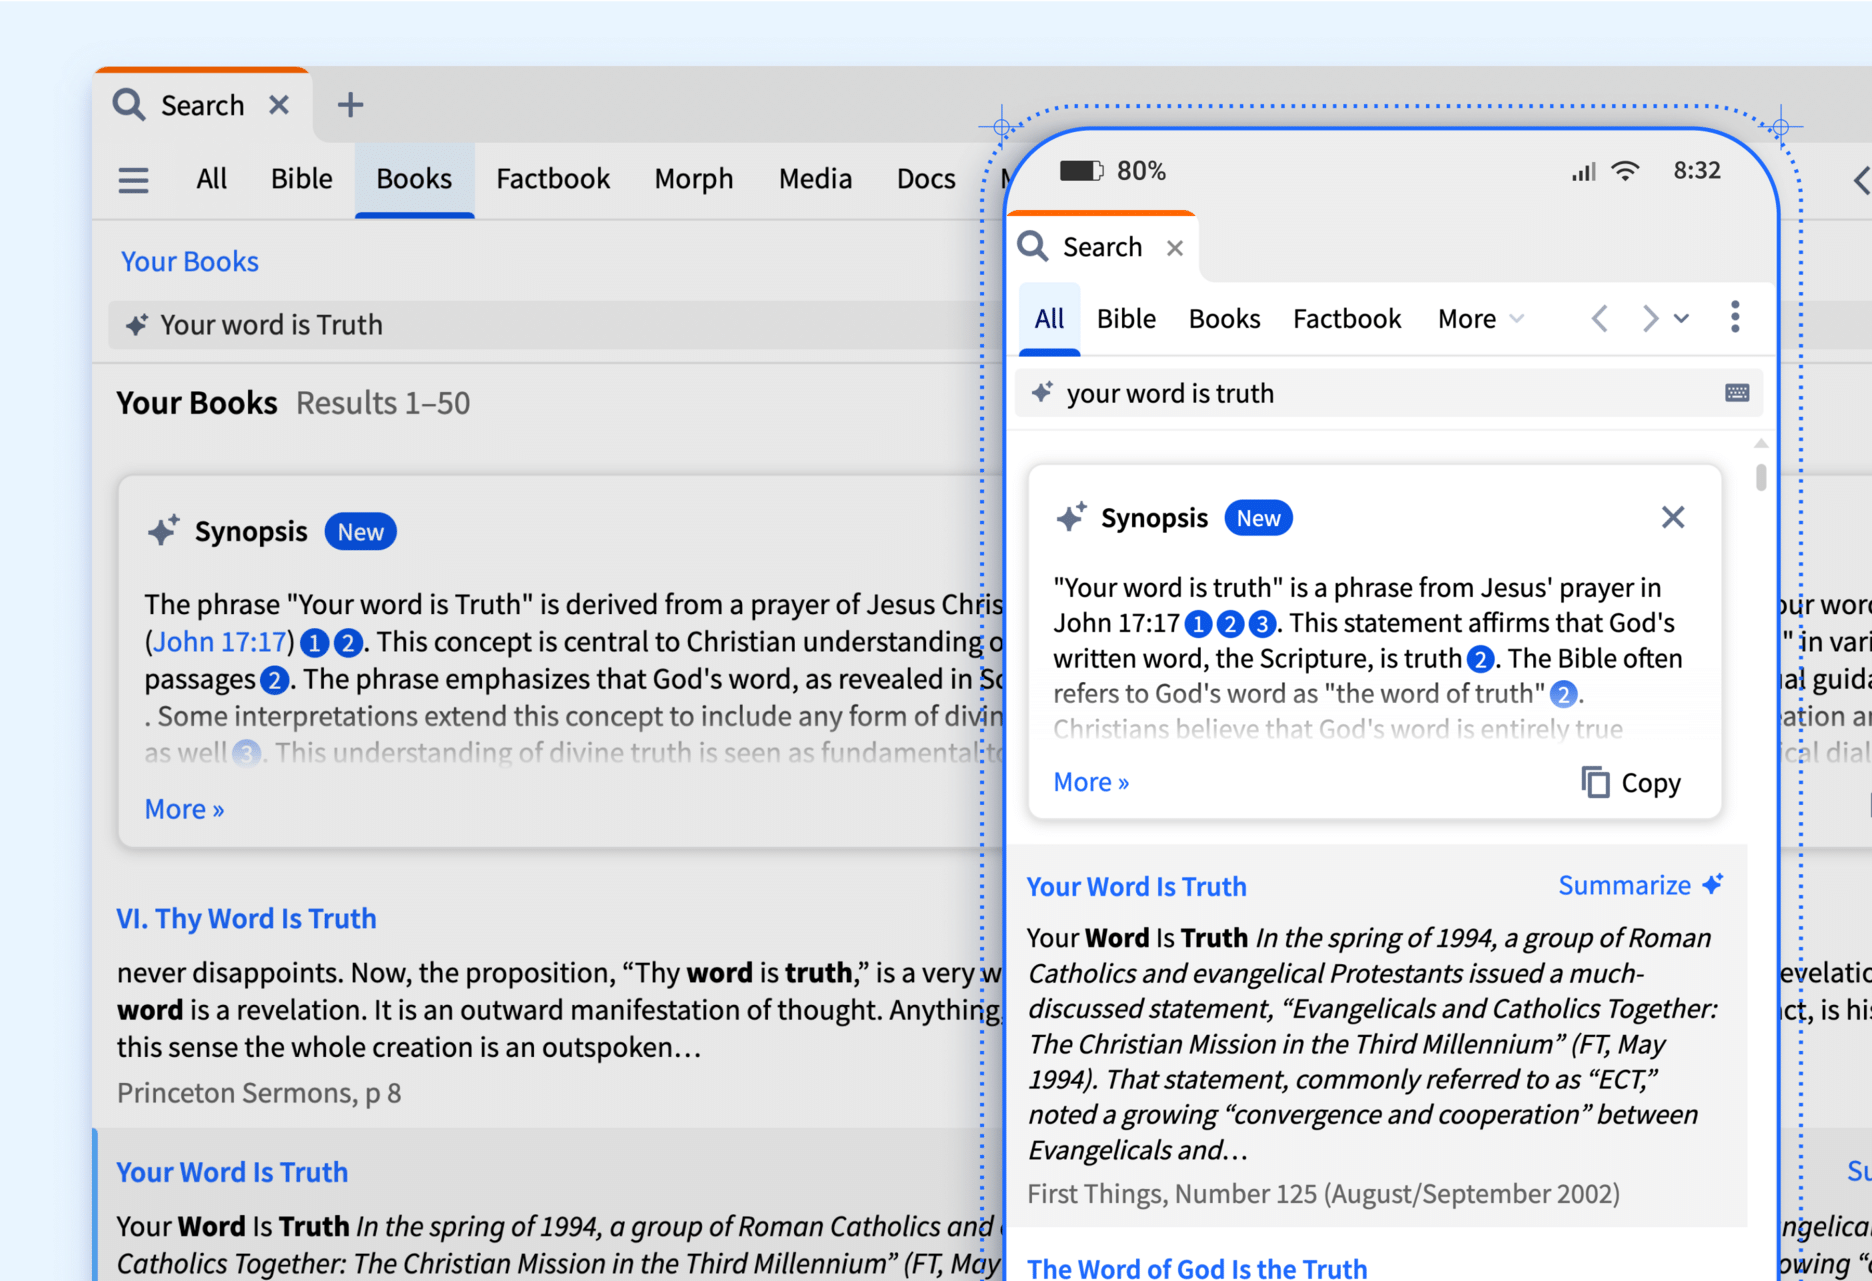Click the mobile Search tab magnifier icon

[x=1033, y=246]
